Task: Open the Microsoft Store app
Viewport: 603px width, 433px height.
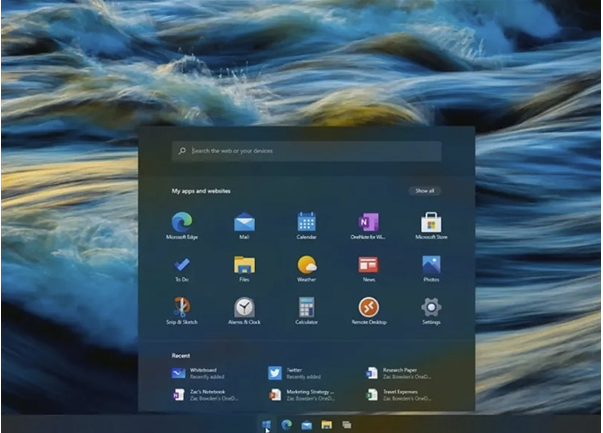Action: tap(431, 222)
